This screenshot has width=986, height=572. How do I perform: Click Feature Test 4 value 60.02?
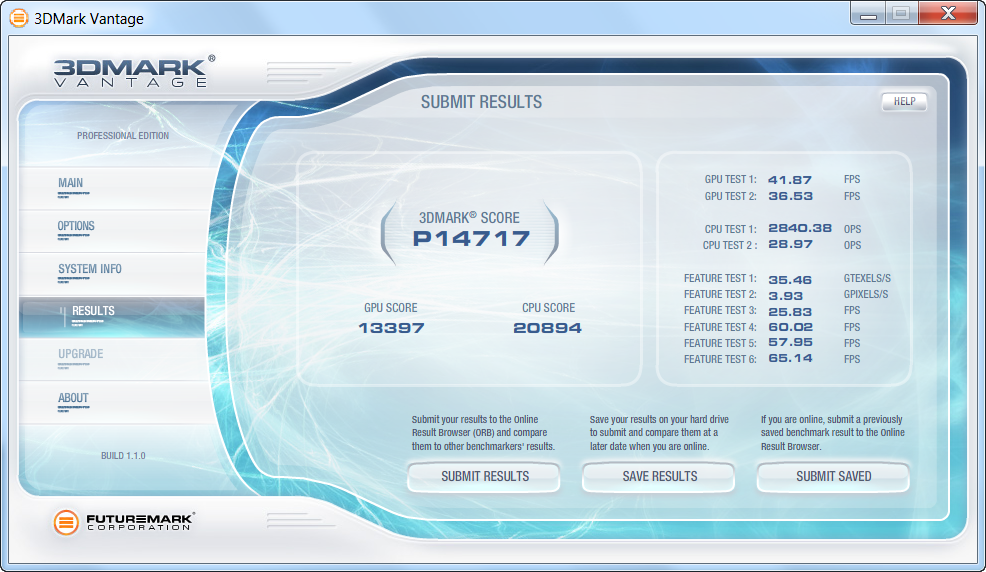pos(790,327)
